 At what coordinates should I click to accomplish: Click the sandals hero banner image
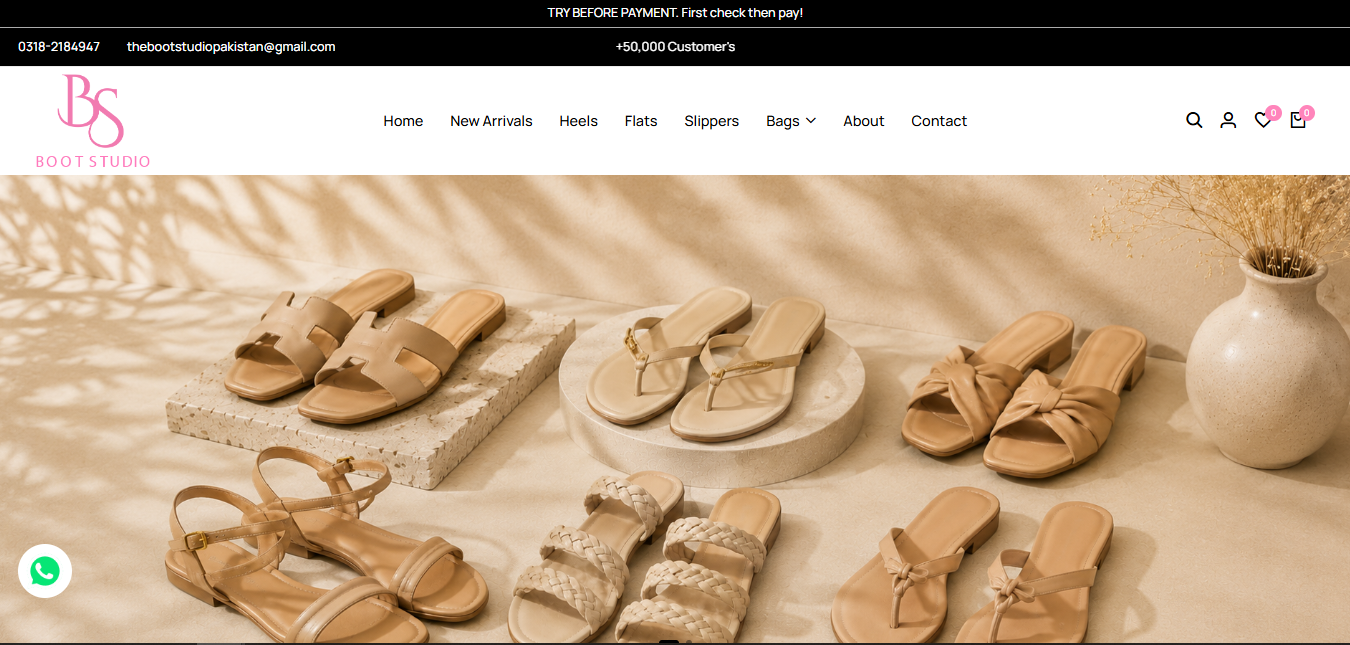675,409
